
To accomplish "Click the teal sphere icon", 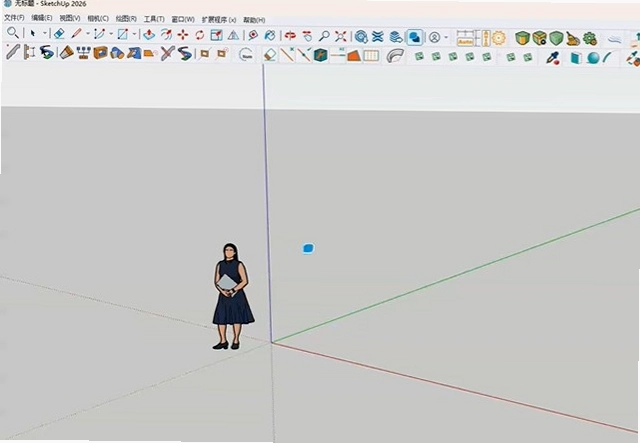I will pyautogui.click(x=593, y=58).
